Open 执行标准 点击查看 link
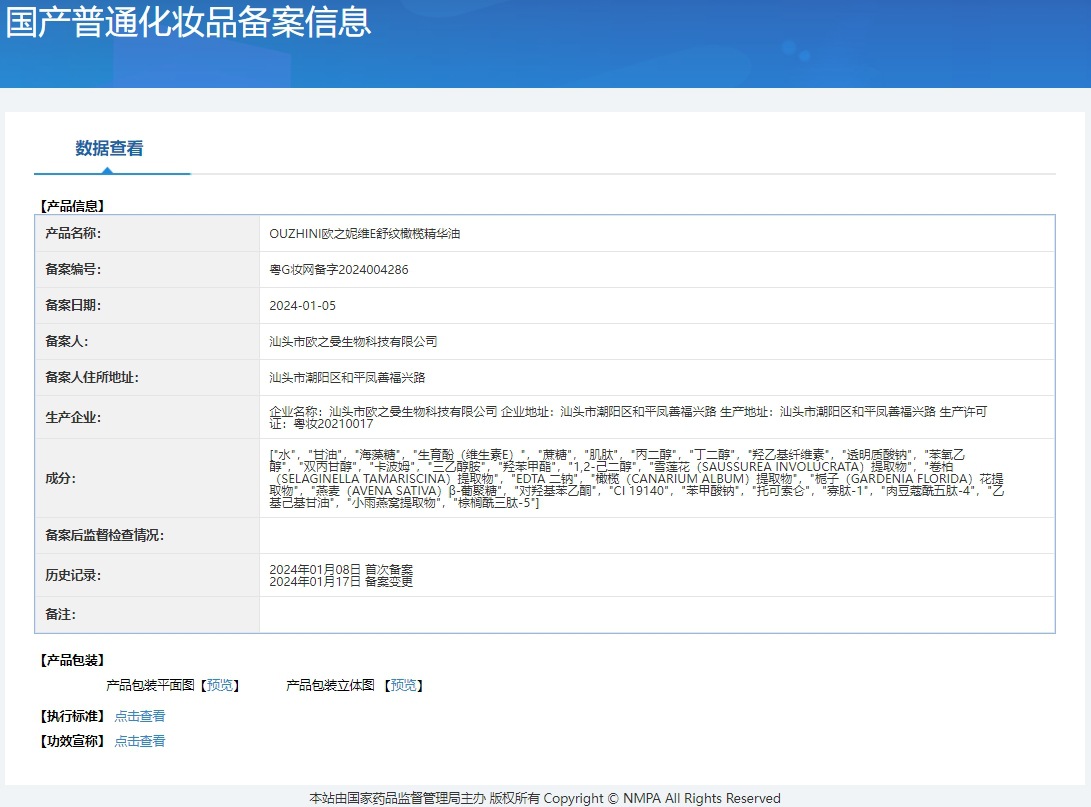The width and height of the screenshot is (1091, 807). (x=140, y=716)
